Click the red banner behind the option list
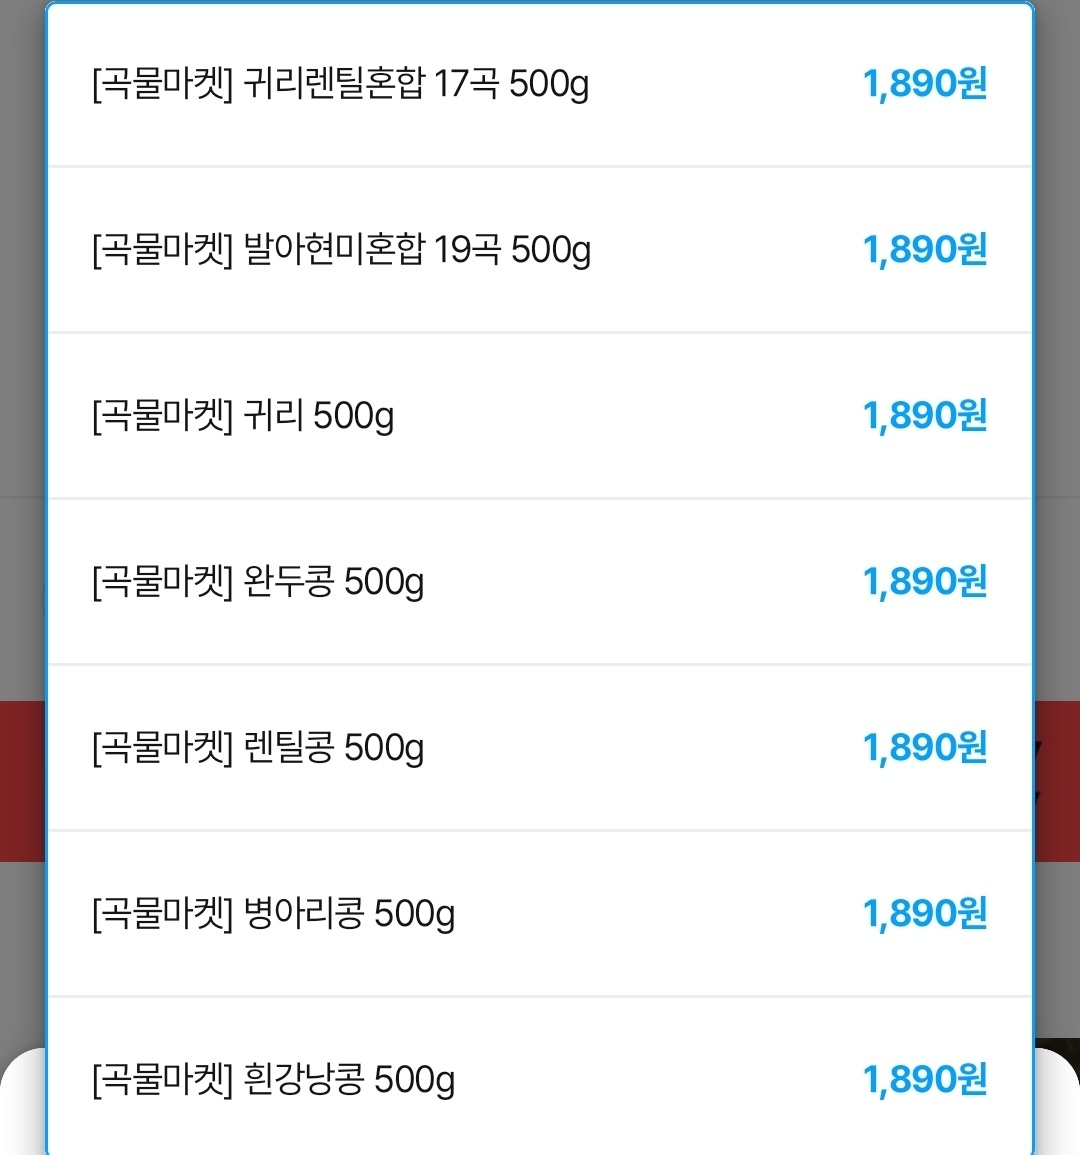Viewport: 1080px width, 1155px height. point(22,780)
